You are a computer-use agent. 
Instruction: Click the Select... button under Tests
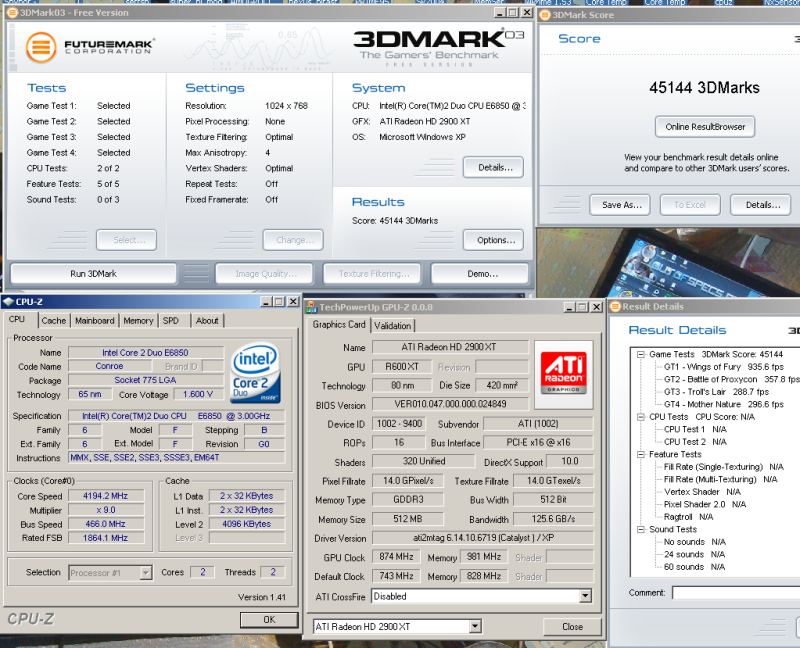(127, 240)
